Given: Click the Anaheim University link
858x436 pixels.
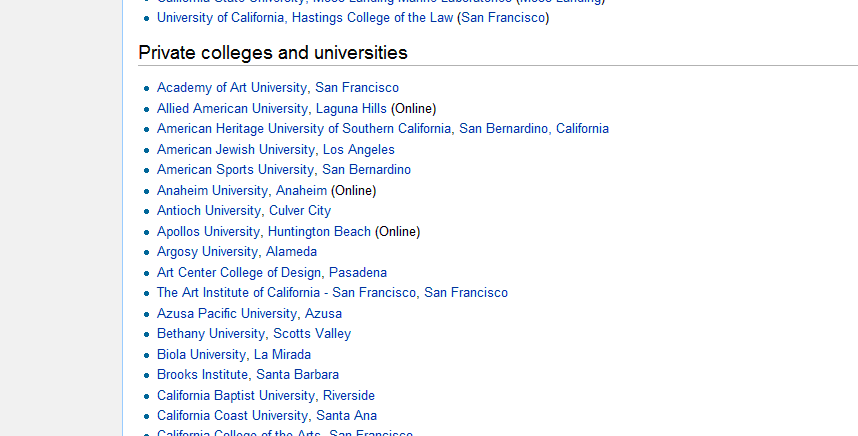Looking at the screenshot, I should [x=212, y=191].
